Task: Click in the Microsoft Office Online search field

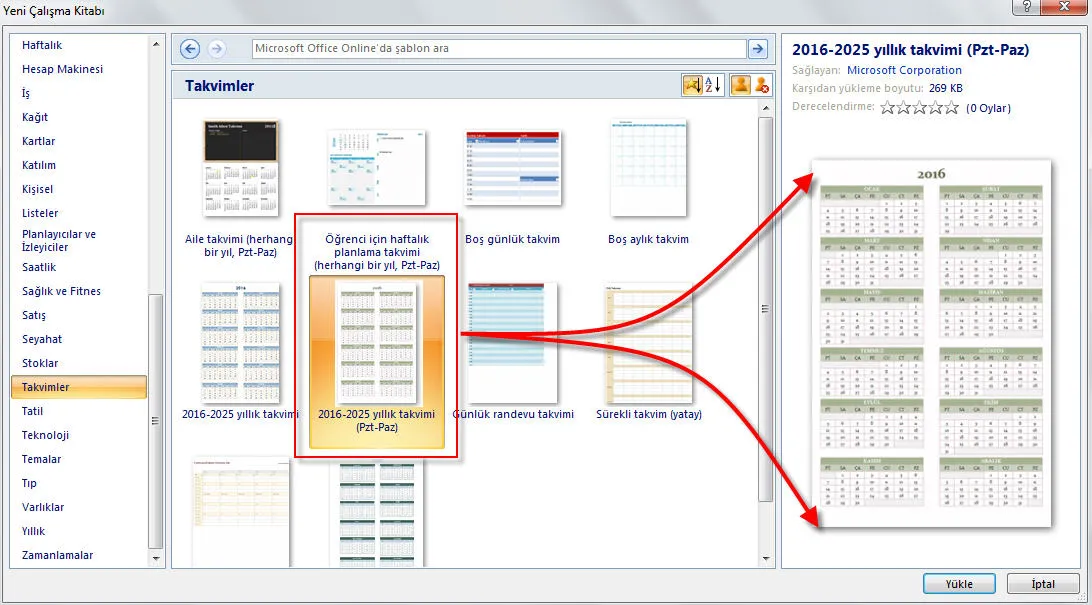Action: 498,49
